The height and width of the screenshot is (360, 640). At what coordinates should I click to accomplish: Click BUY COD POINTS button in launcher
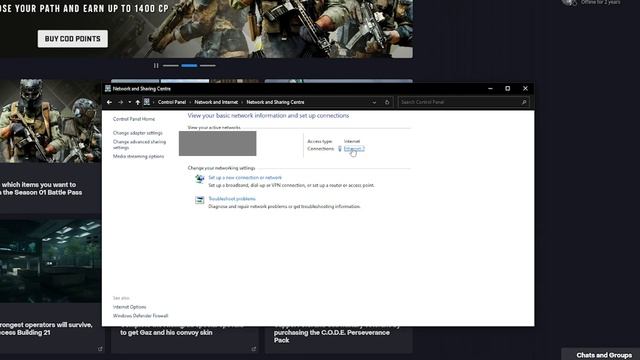click(73, 39)
